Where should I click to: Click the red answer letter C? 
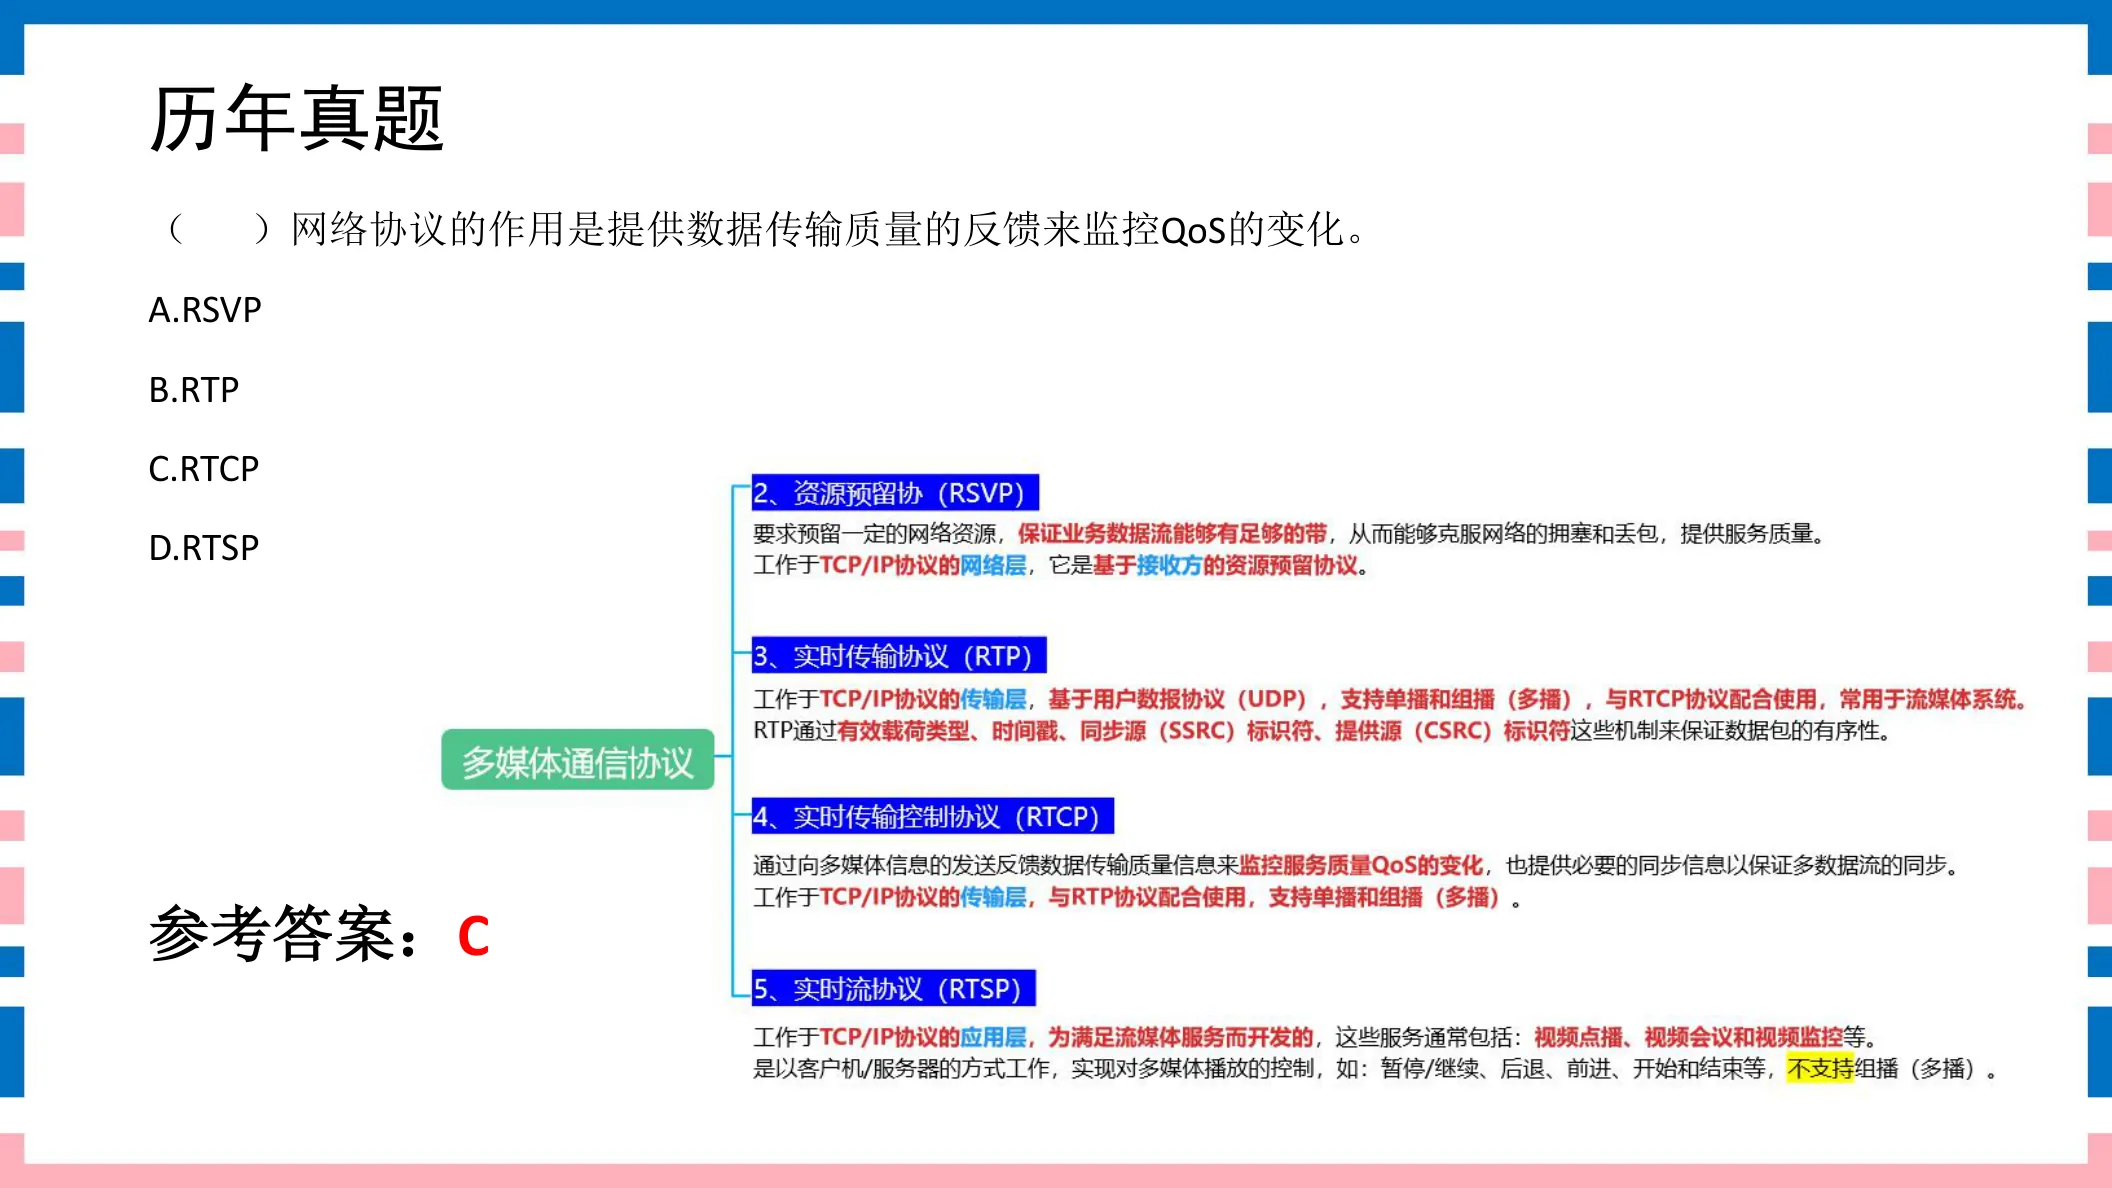click(x=474, y=937)
